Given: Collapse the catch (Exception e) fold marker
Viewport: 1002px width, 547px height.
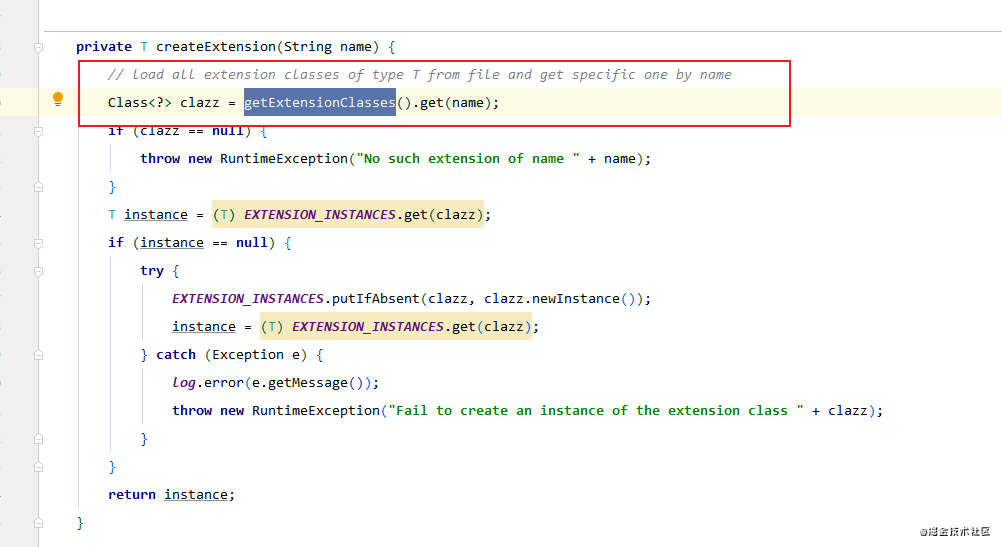Looking at the screenshot, I should point(38,355).
